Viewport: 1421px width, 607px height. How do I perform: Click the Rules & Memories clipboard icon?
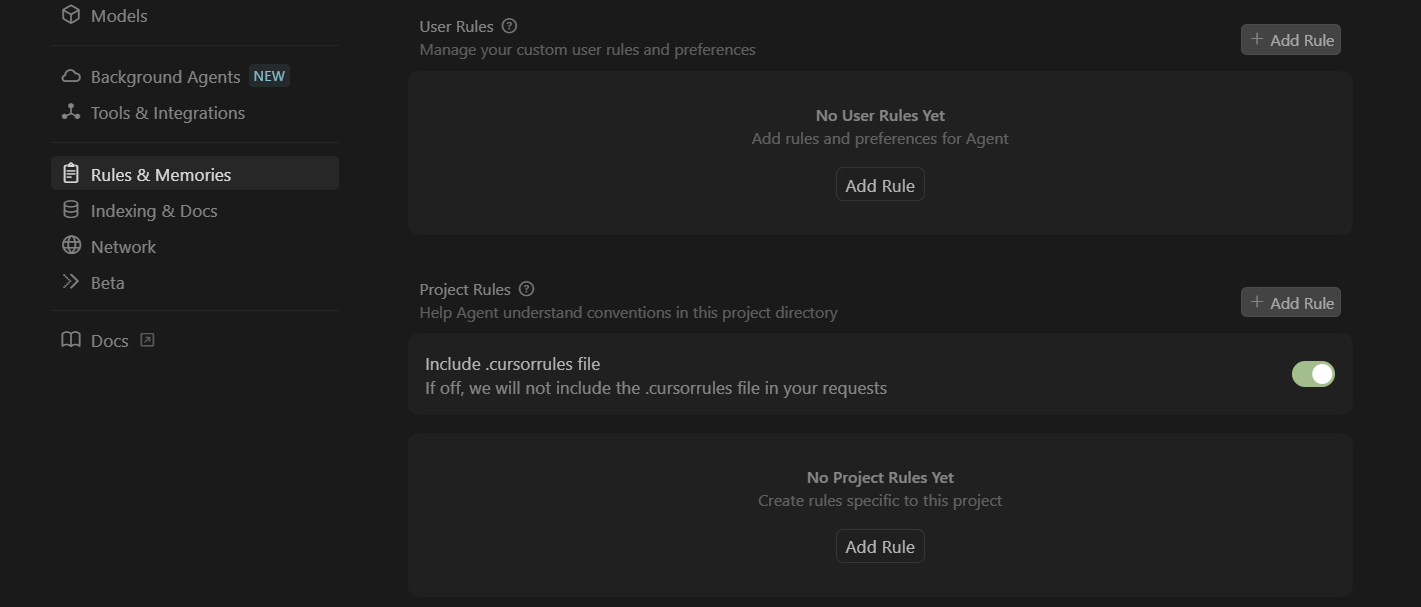(x=70, y=174)
